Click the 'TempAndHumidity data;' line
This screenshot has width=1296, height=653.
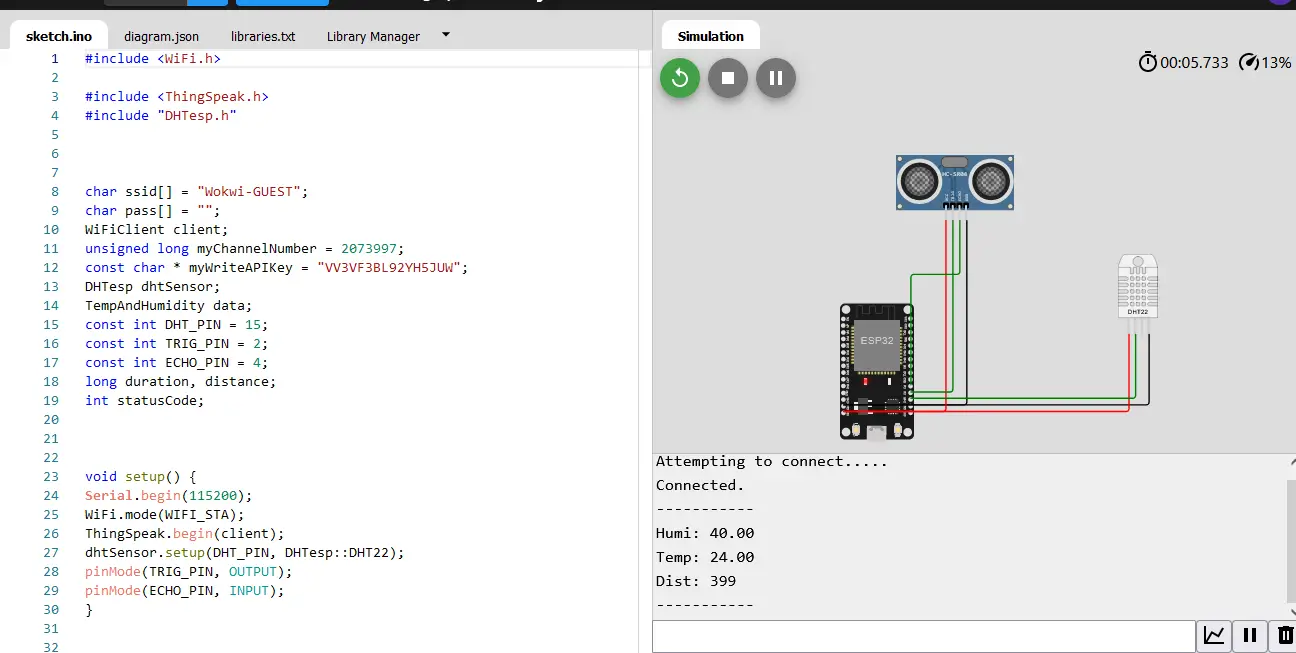point(169,306)
